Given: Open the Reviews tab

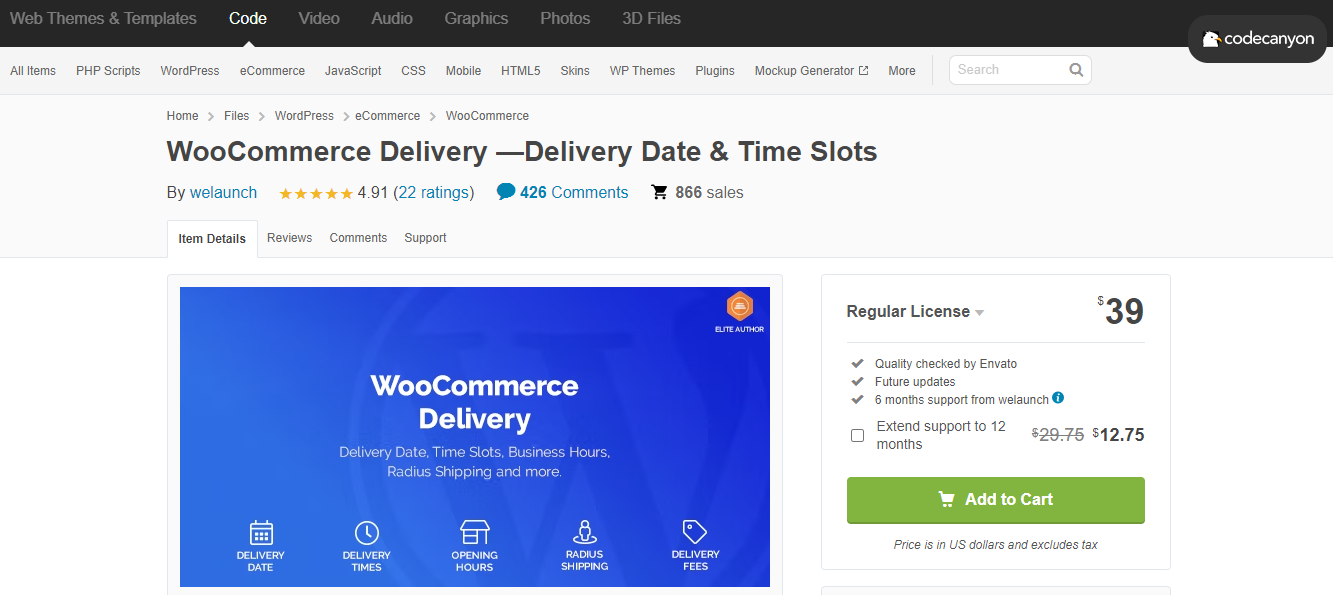Looking at the screenshot, I should click(289, 238).
